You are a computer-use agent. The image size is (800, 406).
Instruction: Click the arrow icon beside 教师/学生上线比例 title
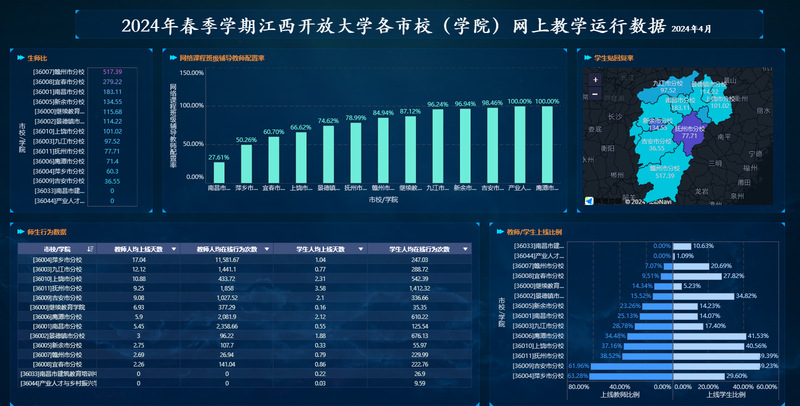click(501, 232)
